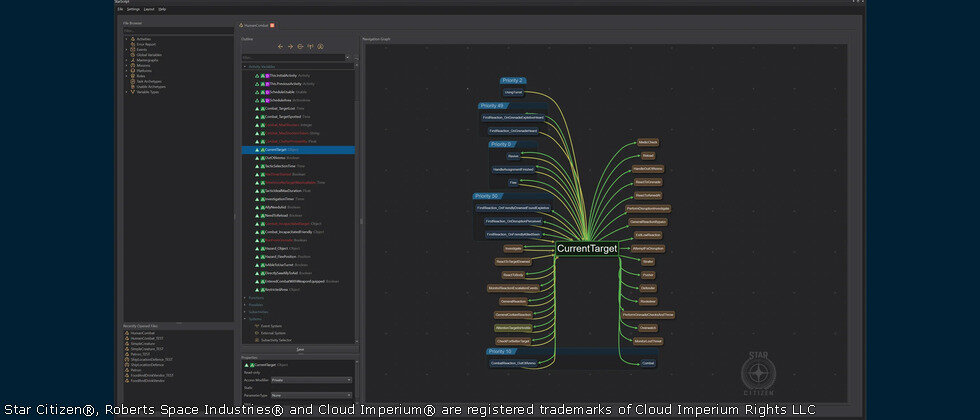Click the Error Report icon in File Browser

pos(132,44)
